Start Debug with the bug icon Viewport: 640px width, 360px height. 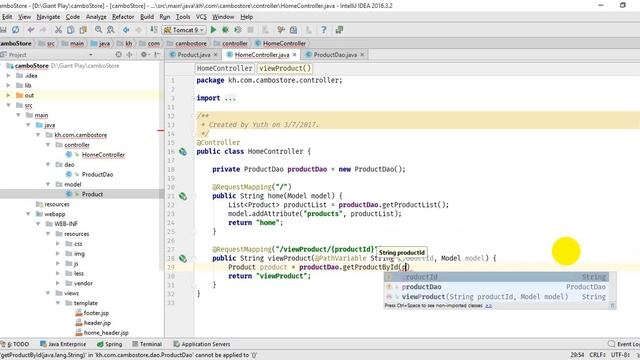click(x=225, y=30)
